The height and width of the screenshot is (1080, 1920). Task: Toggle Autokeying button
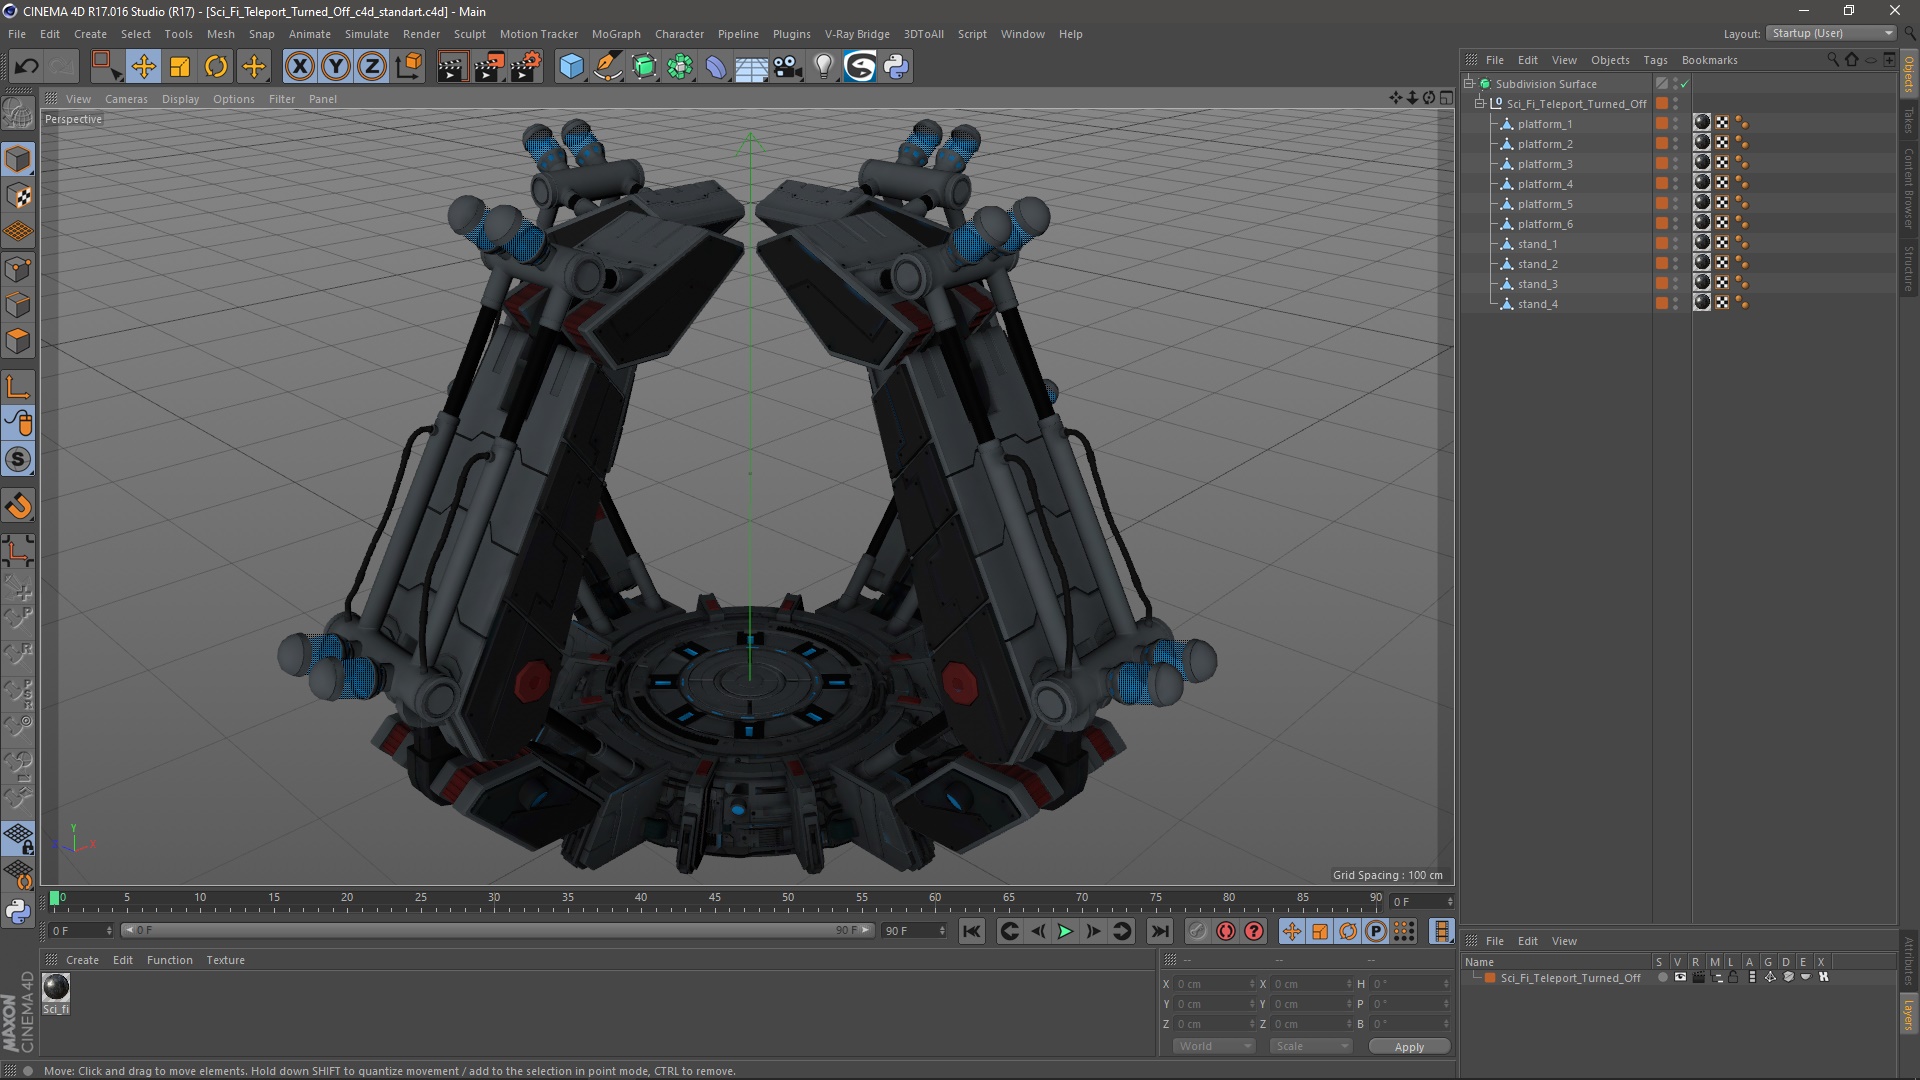point(1226,931)
